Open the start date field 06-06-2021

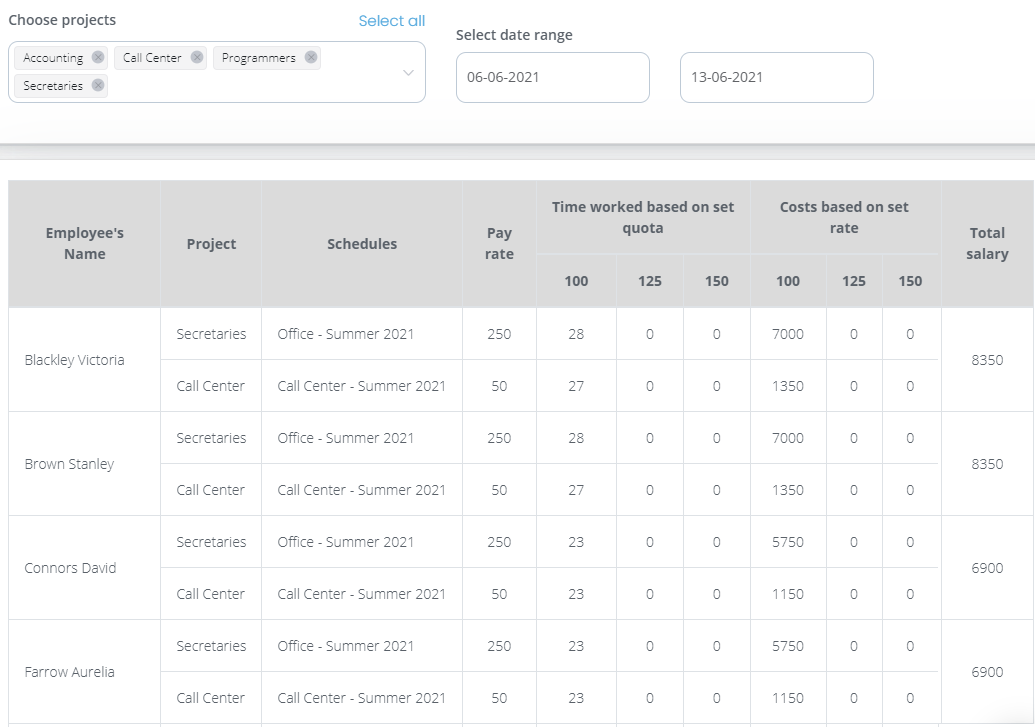552,77
